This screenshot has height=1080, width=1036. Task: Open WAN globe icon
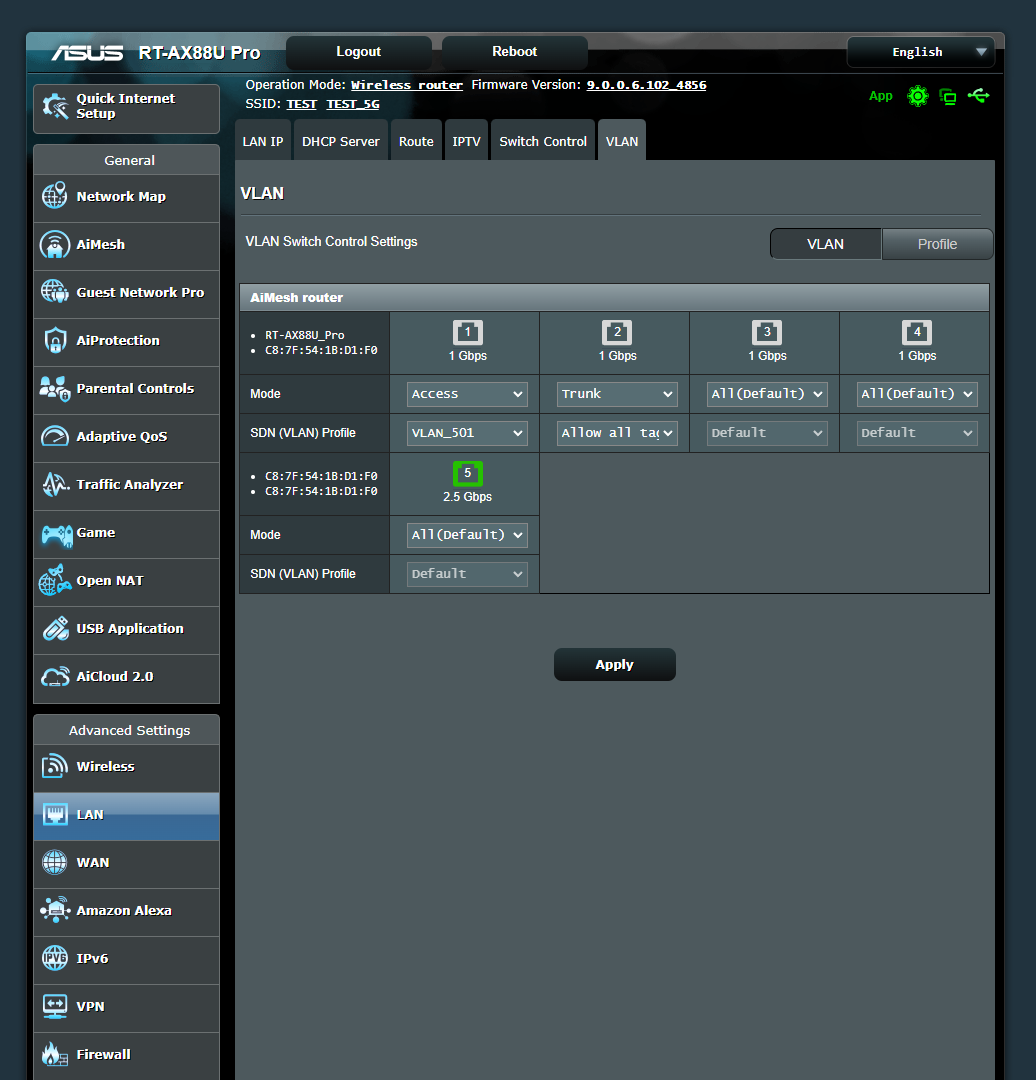click(x=55, y=862)
